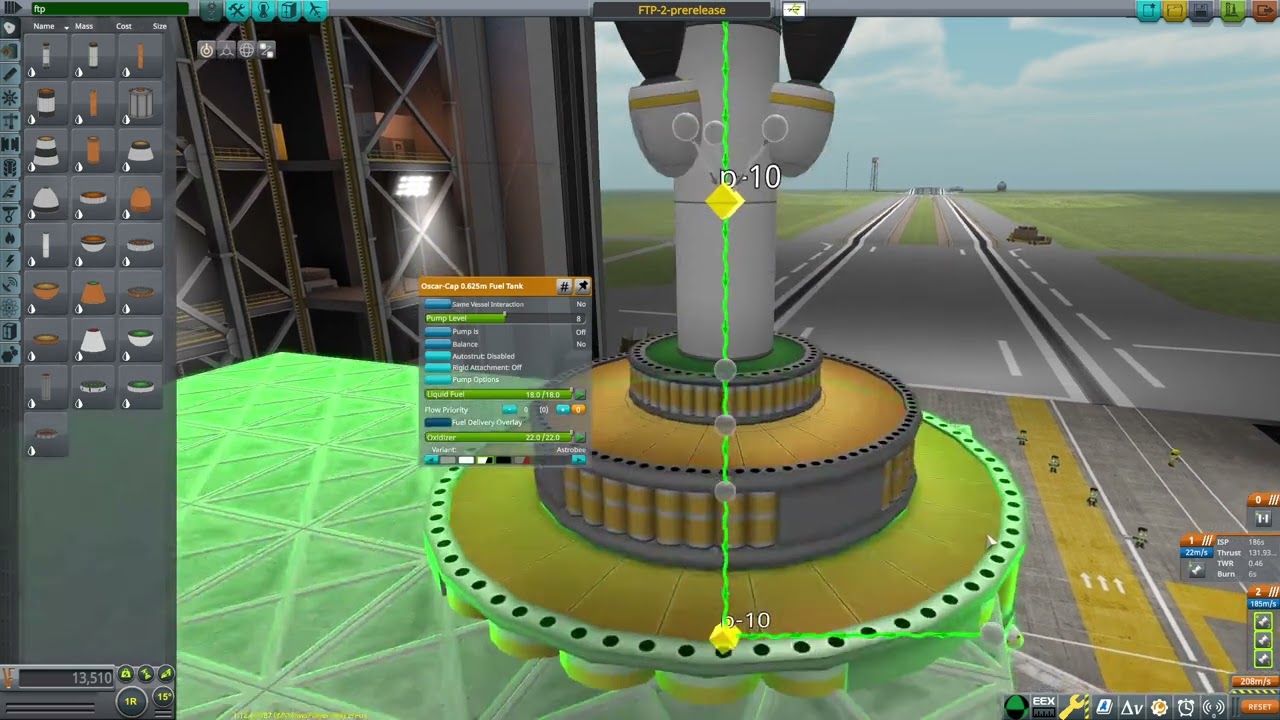Click the airplane icon in top toolbar
This screenshot has width=1280, height=720.
[x=315, y=11]
